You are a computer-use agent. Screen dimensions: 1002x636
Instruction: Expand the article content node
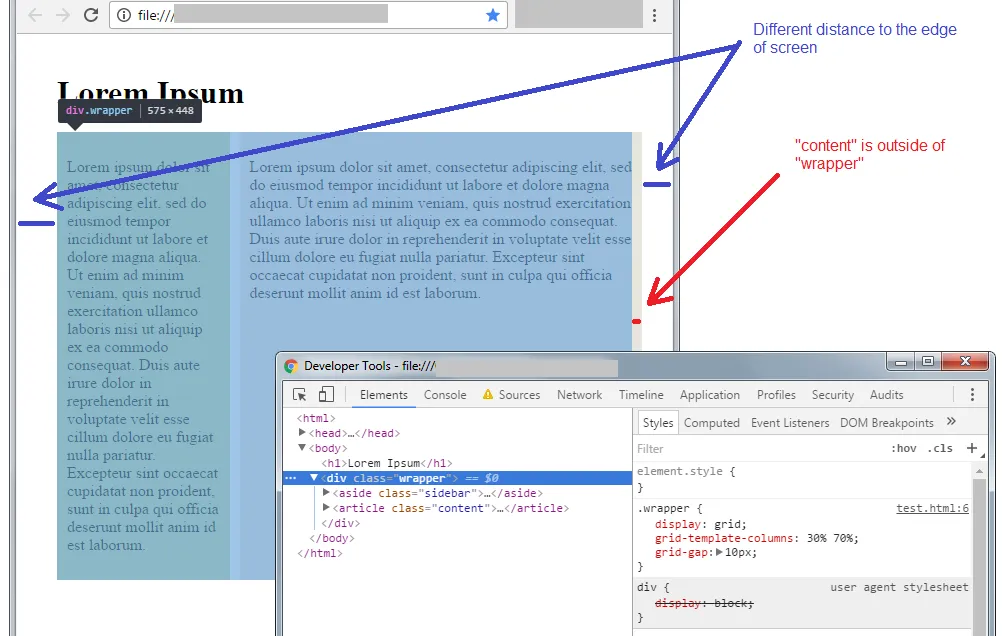click(326, 508)
